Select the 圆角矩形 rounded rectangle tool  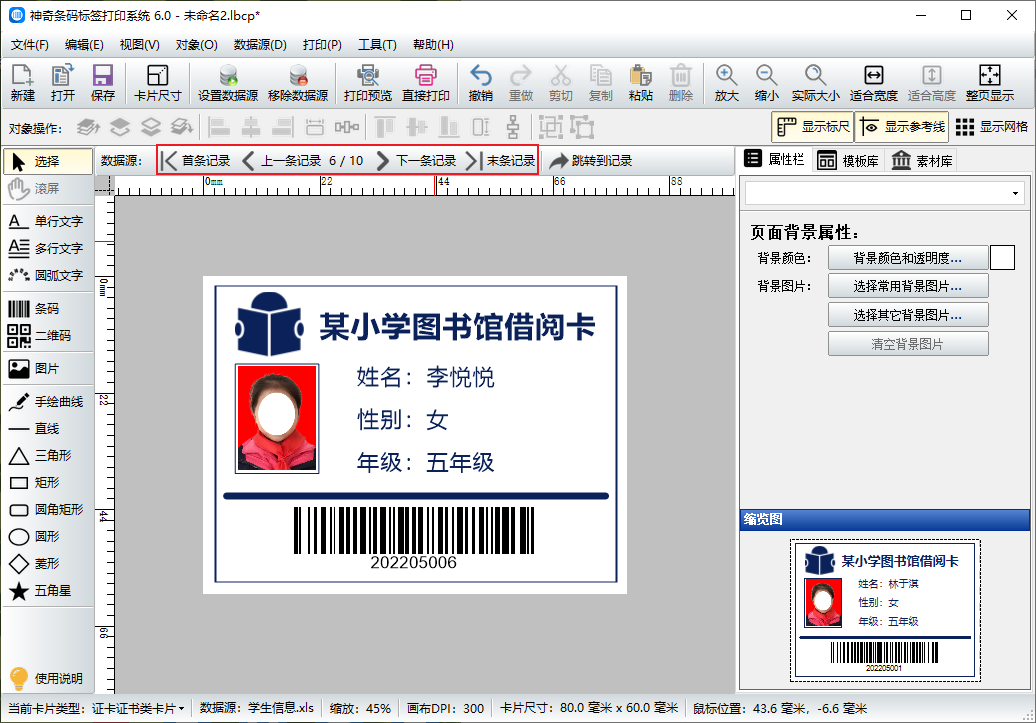[x=46, y=510]
